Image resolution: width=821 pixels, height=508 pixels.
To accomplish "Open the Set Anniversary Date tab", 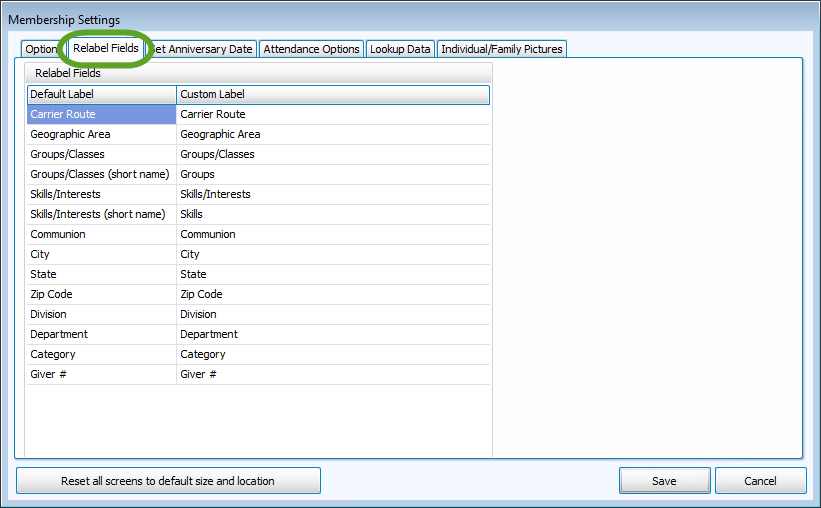I will point(204,49).
